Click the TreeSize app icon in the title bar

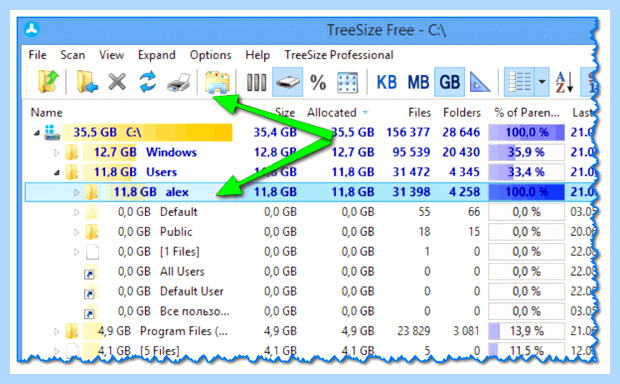[32, 30]
